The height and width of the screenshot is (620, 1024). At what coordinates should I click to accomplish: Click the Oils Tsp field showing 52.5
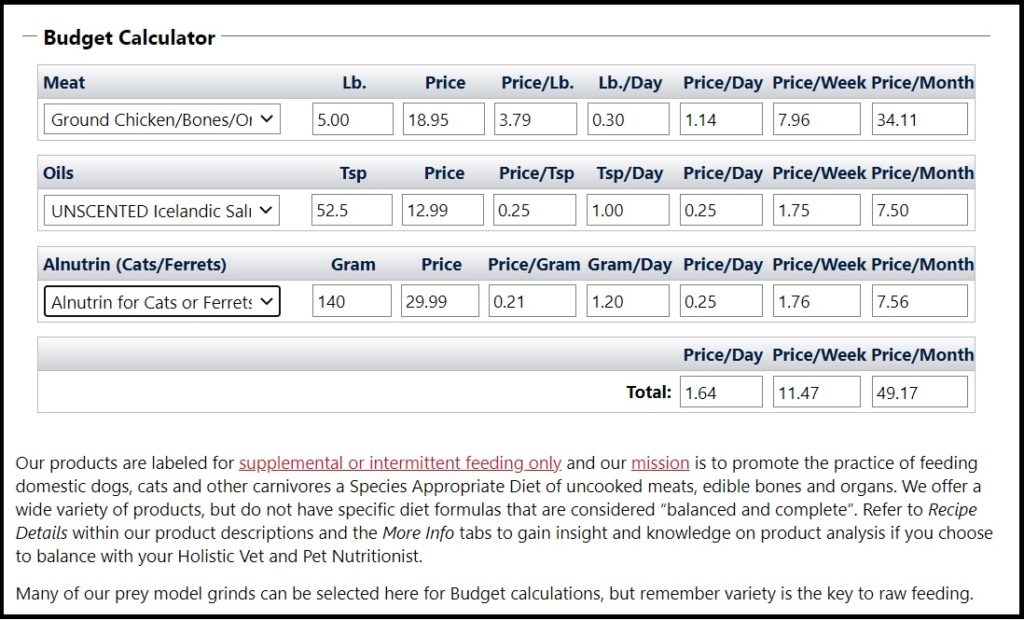352,211
